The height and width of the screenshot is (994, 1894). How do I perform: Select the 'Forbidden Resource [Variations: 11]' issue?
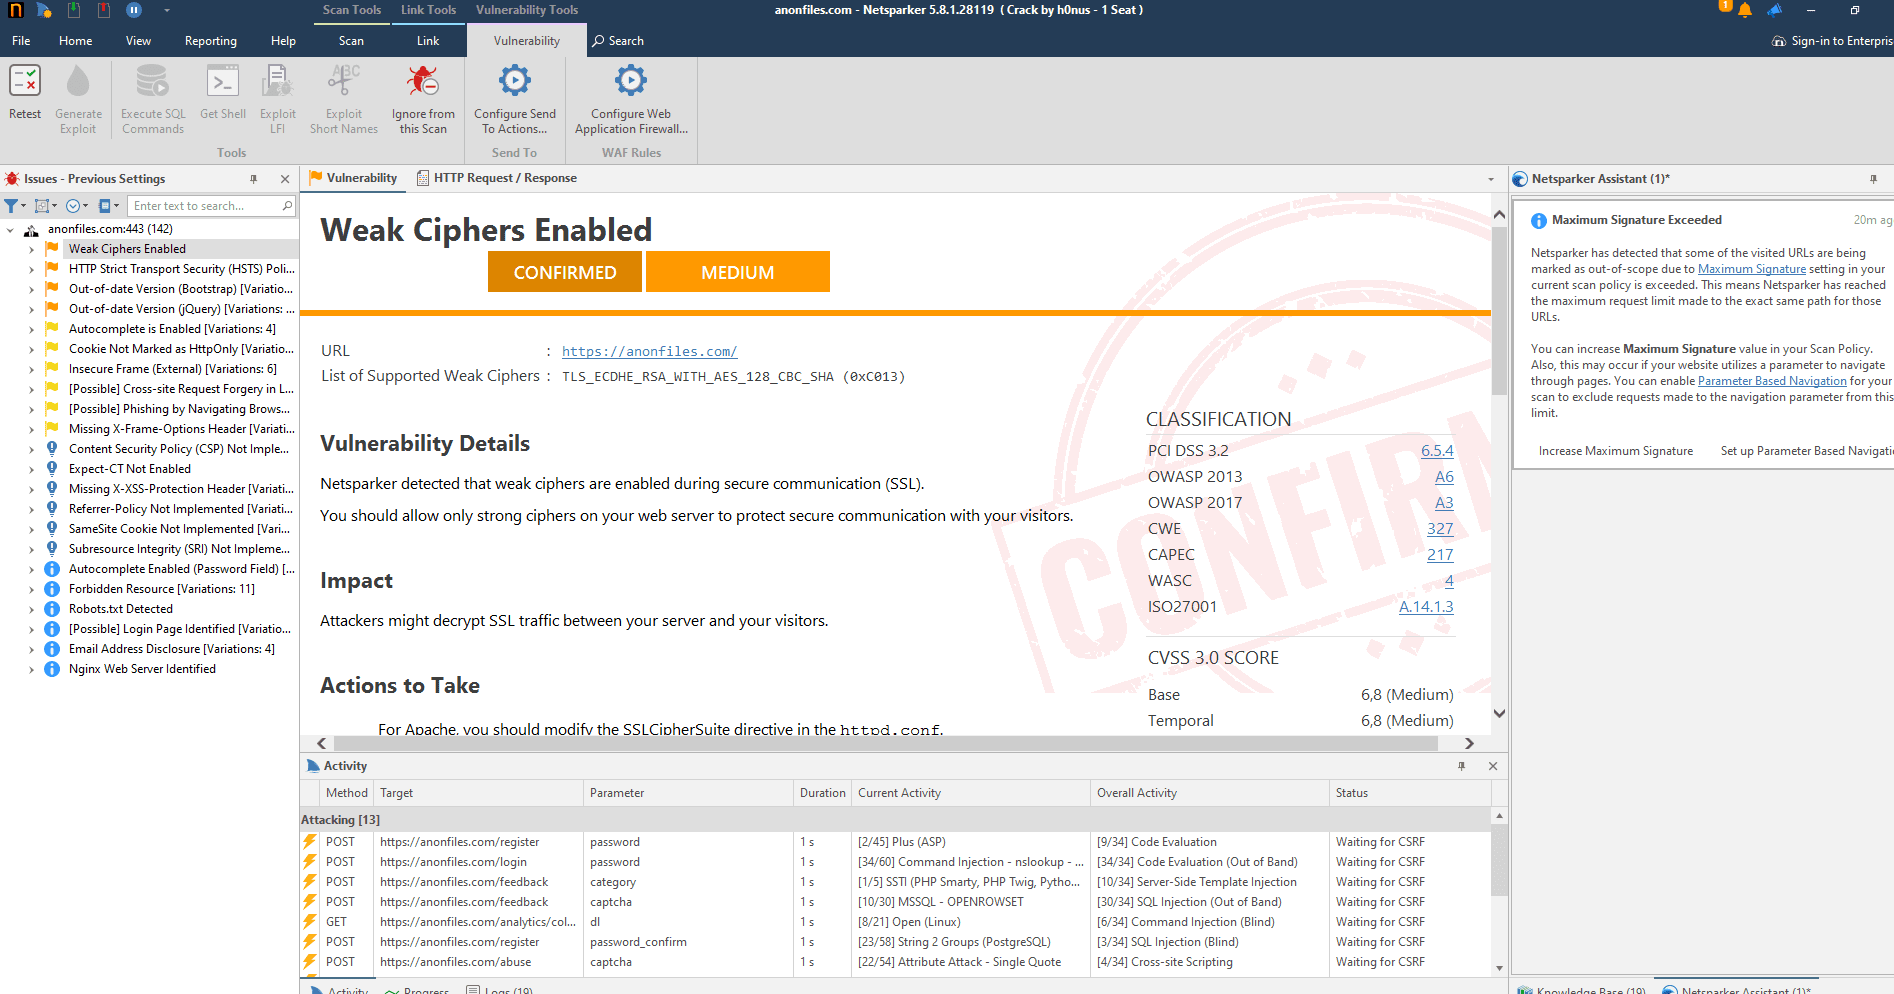(x=162, y=589)
